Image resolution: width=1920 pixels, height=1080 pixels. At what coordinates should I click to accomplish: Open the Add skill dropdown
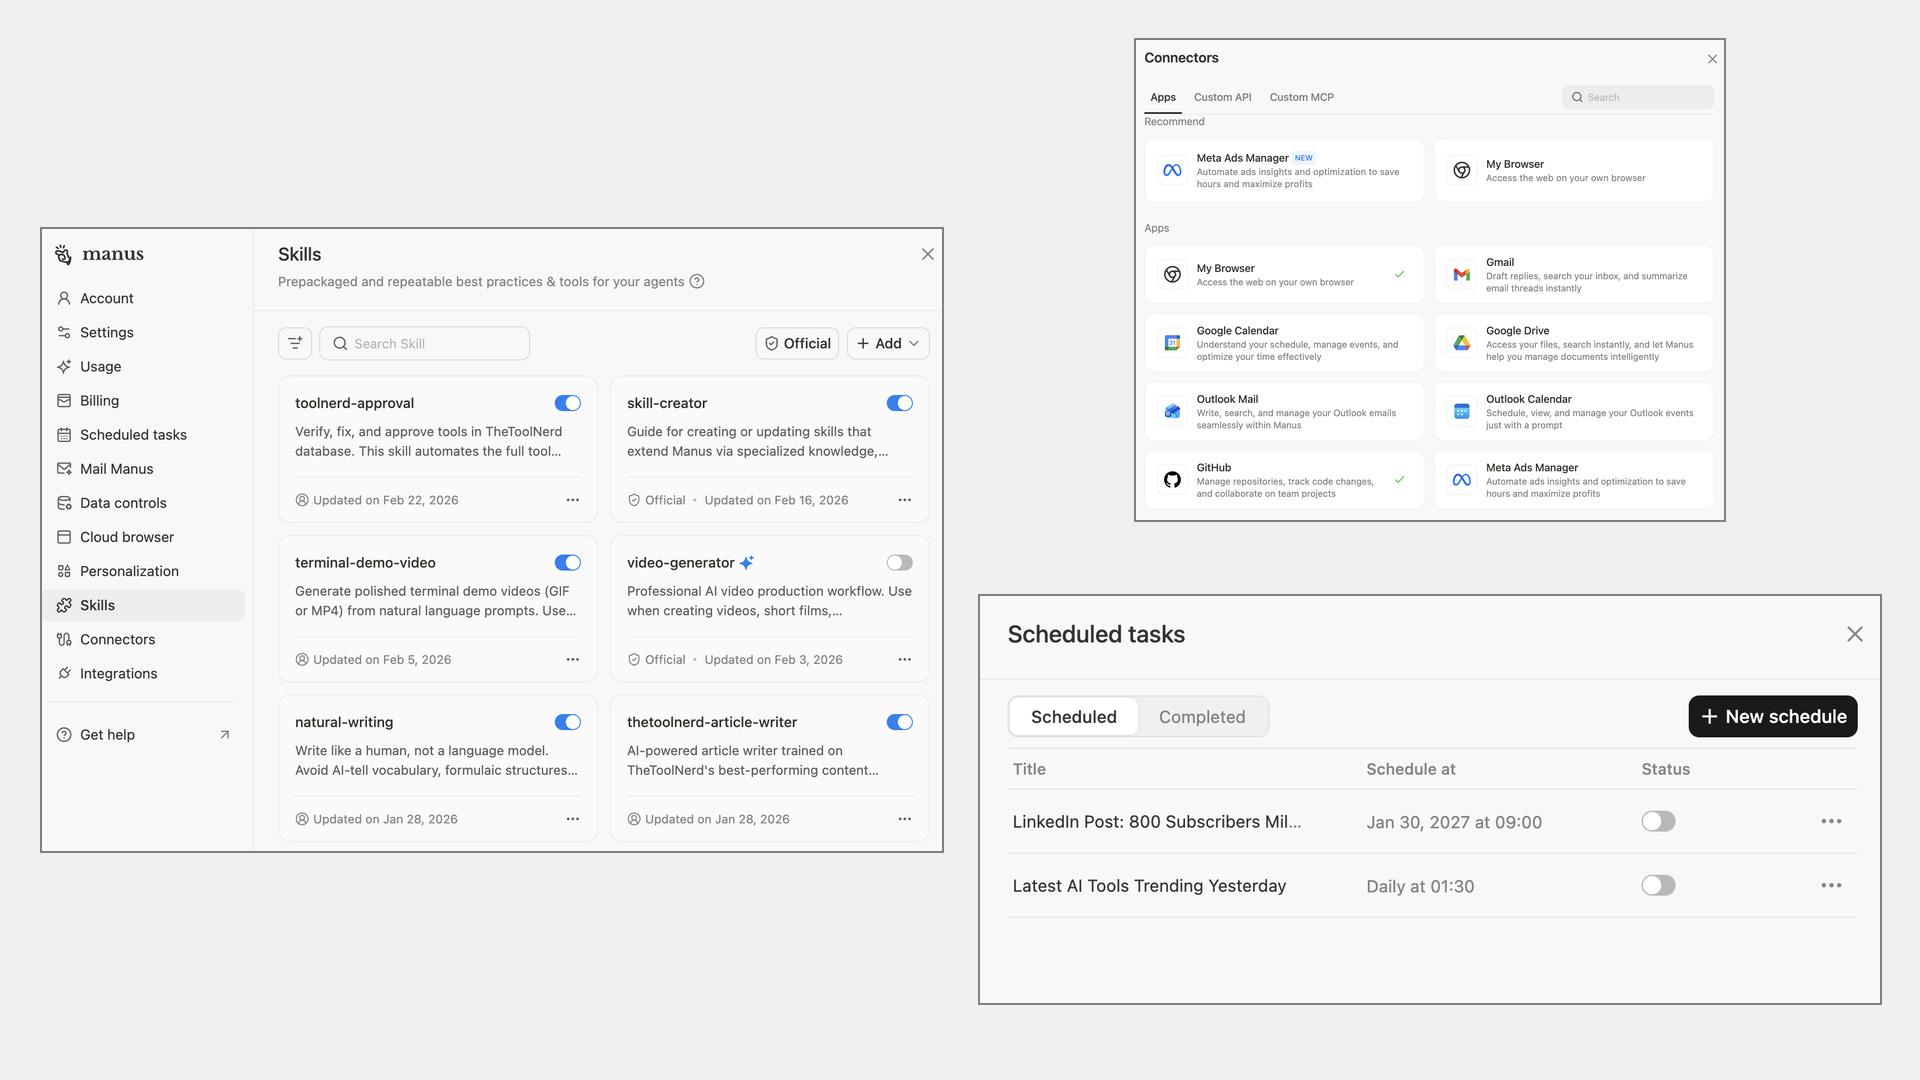(888, 343)
